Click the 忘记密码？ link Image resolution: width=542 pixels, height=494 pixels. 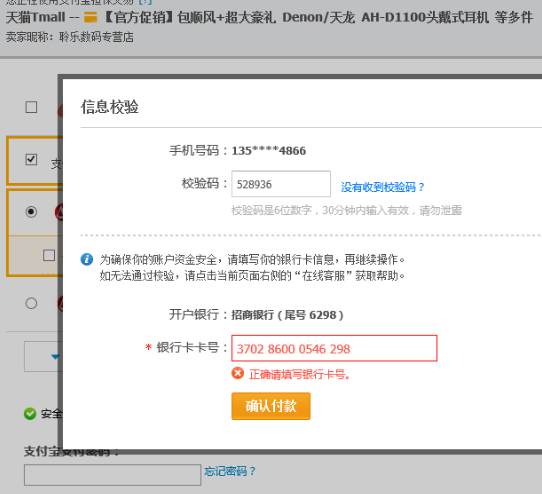point(230,471)
